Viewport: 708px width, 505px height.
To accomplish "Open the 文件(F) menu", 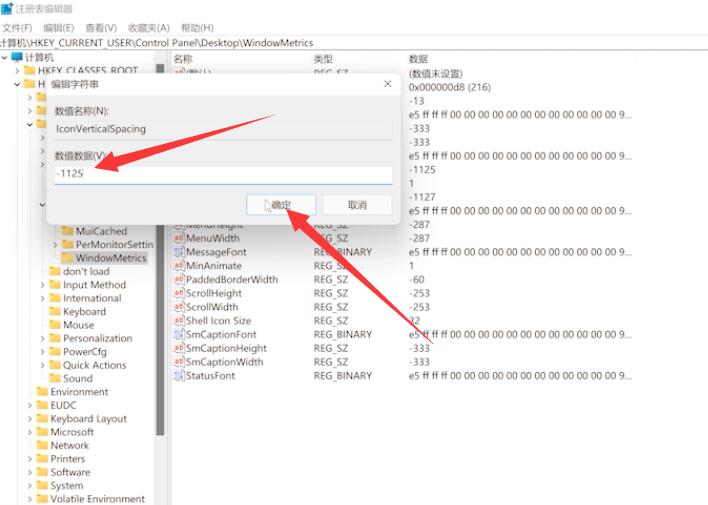I will tap(17, 28).
